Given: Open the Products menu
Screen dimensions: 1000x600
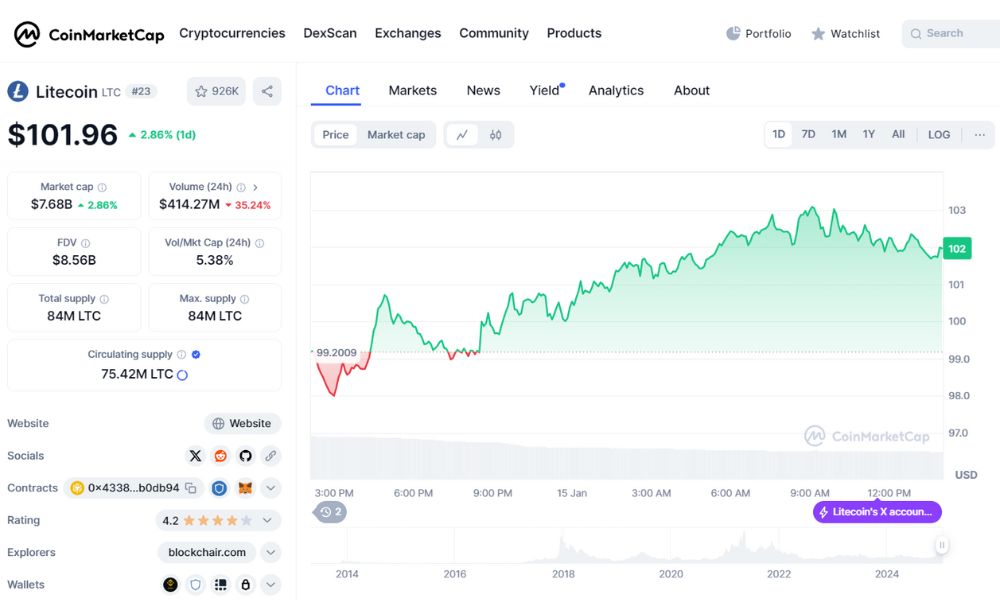Looking at the screenshot, I should 574,33.
